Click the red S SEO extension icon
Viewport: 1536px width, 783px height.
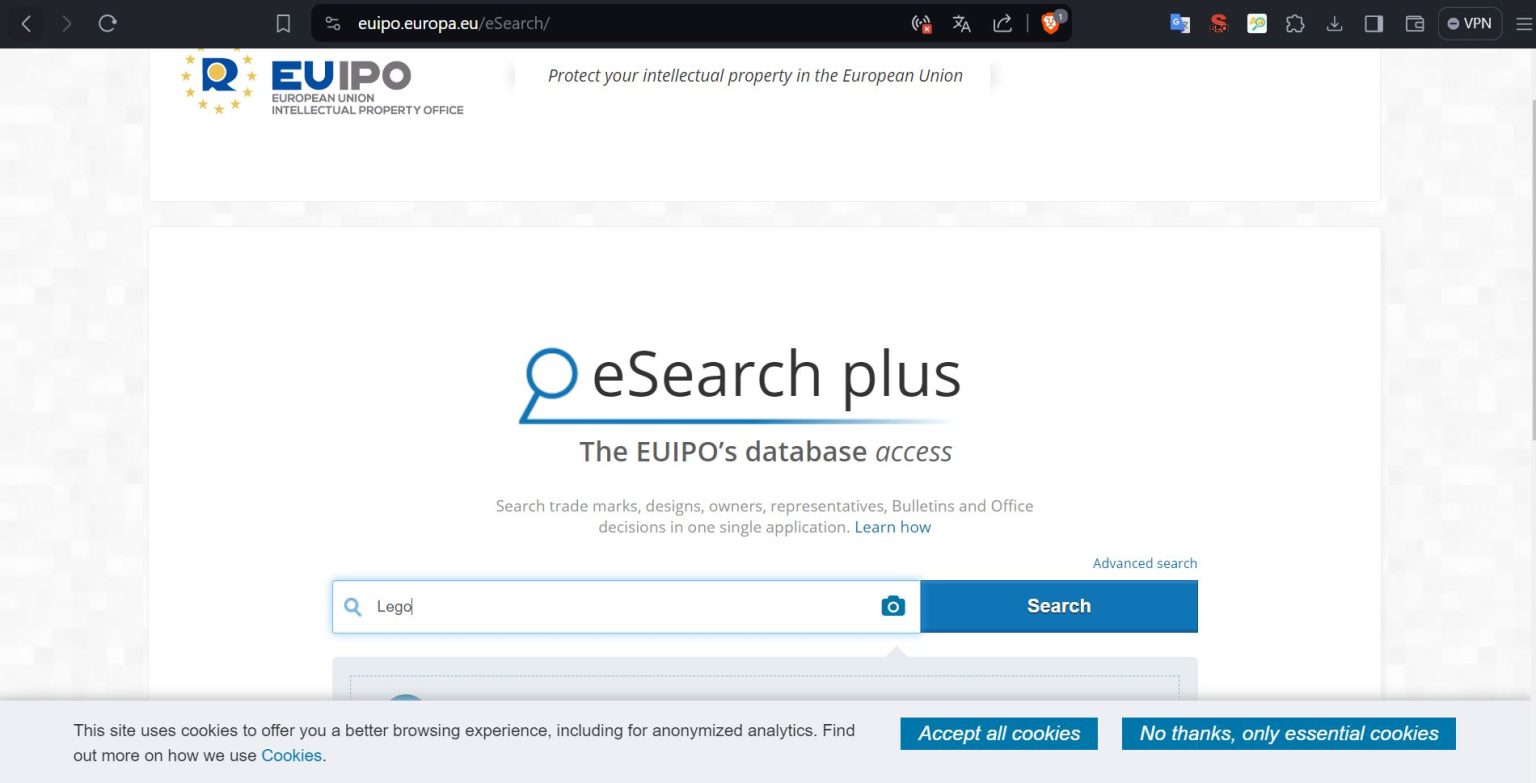(1218, 24)
